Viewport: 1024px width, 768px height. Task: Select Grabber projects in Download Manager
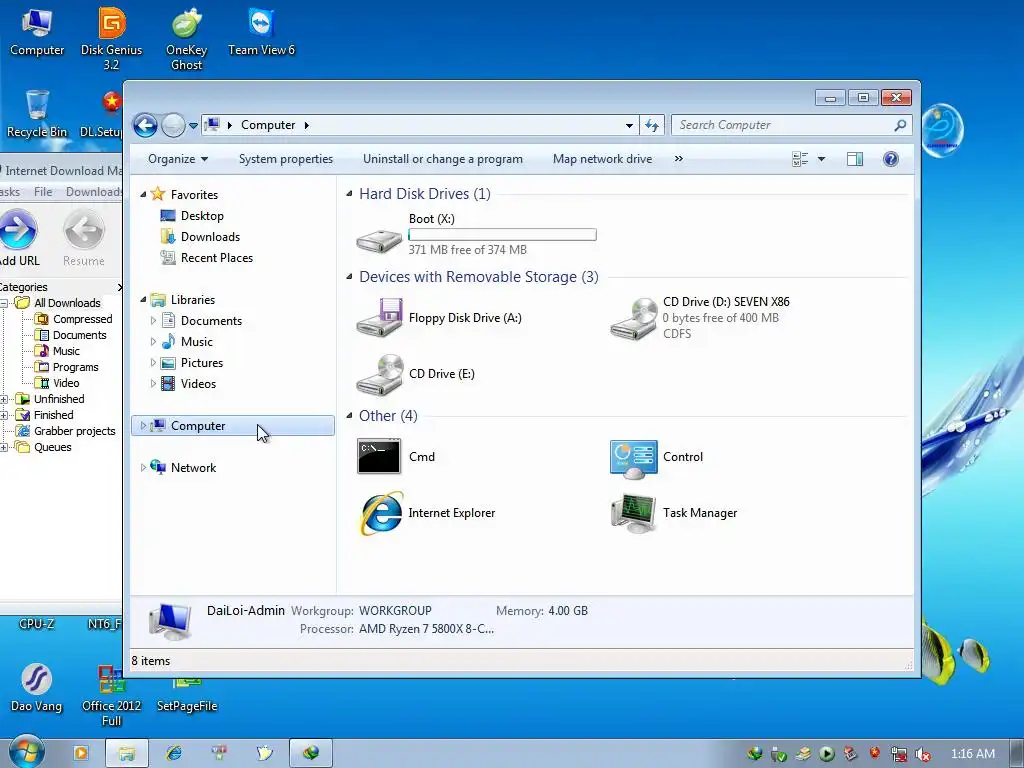tap(74, 431)
